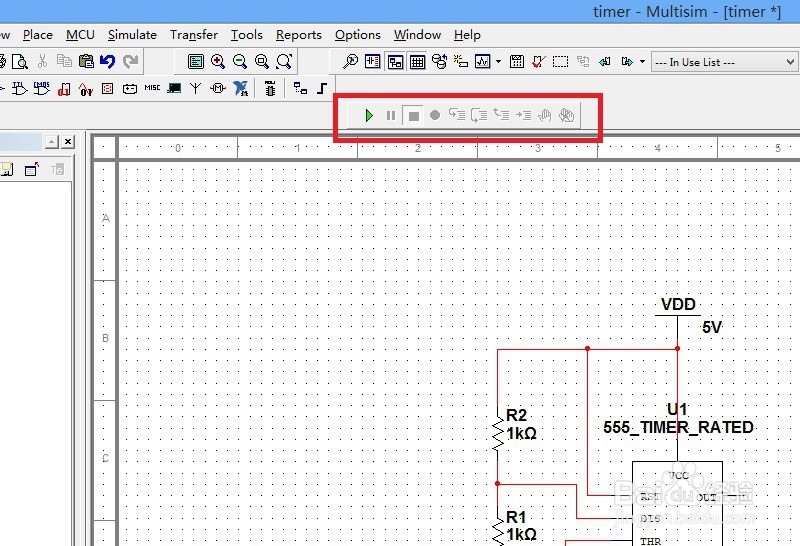This screenshot has width=800, height=546.
Task: Place a TTL component
Action: coord(19,89)
